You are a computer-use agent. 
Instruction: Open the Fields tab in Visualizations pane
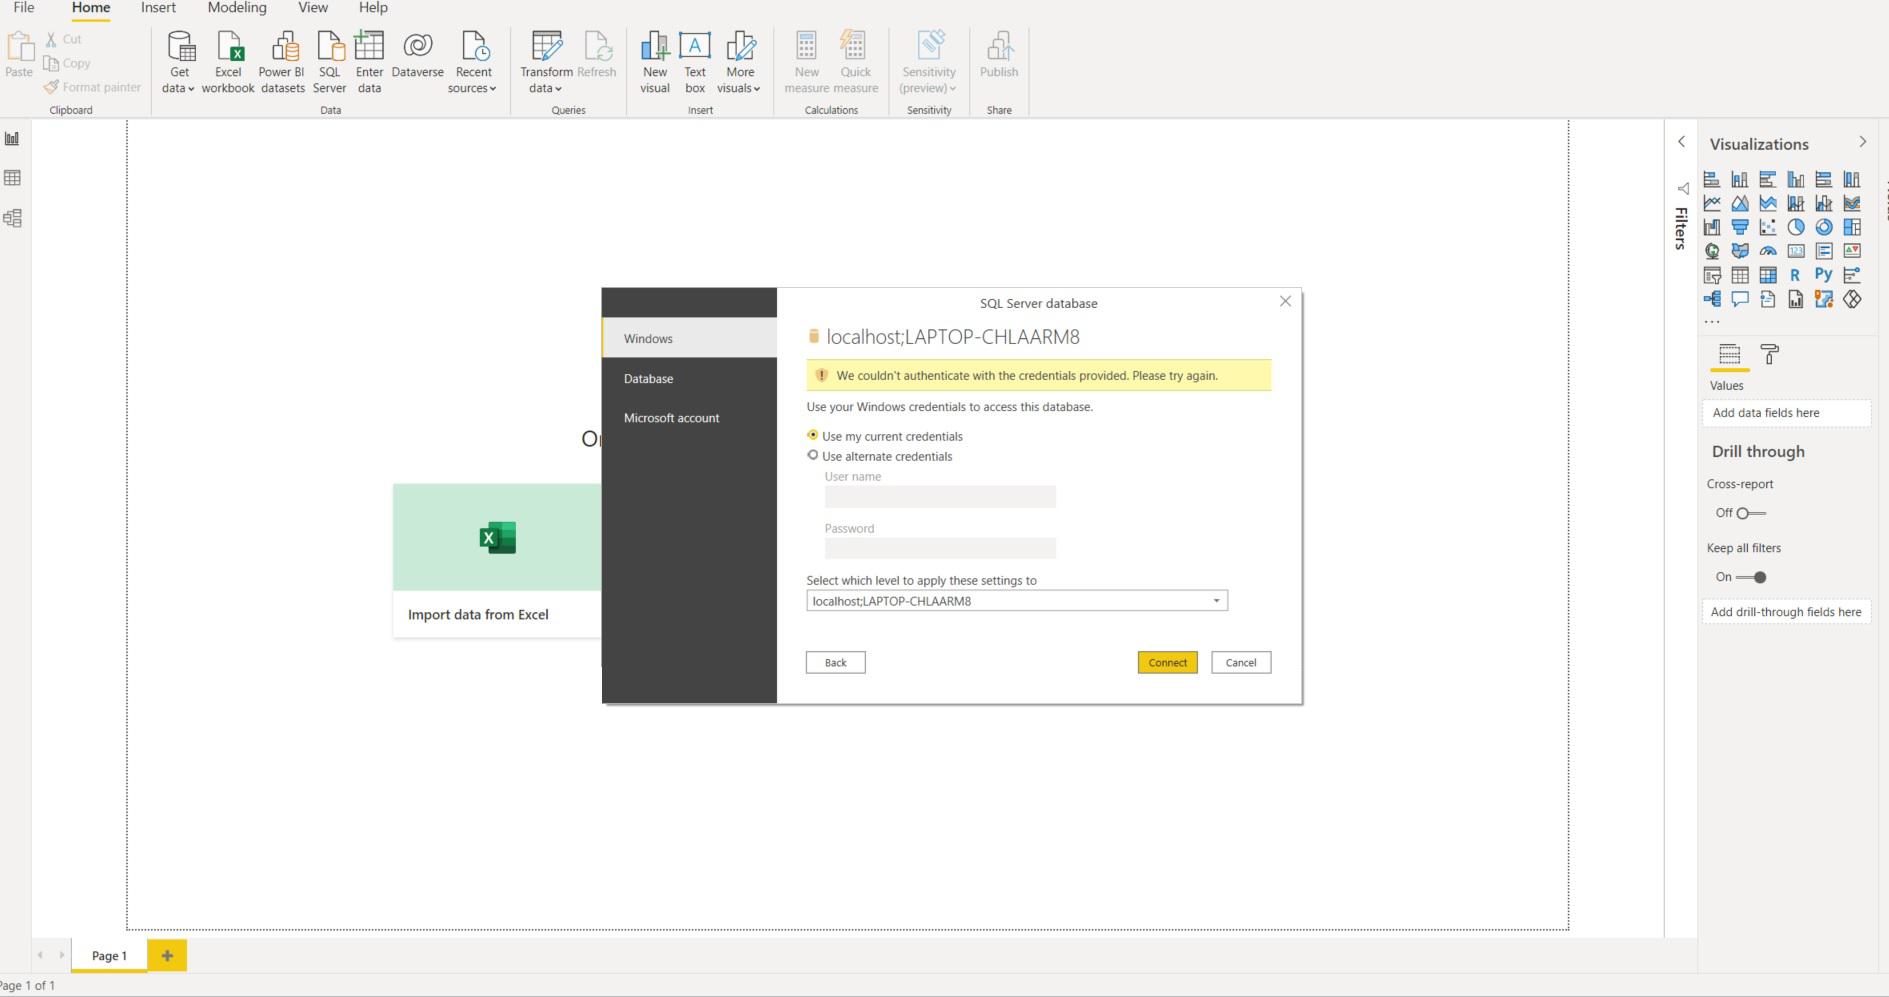[x=1729, y=354]
